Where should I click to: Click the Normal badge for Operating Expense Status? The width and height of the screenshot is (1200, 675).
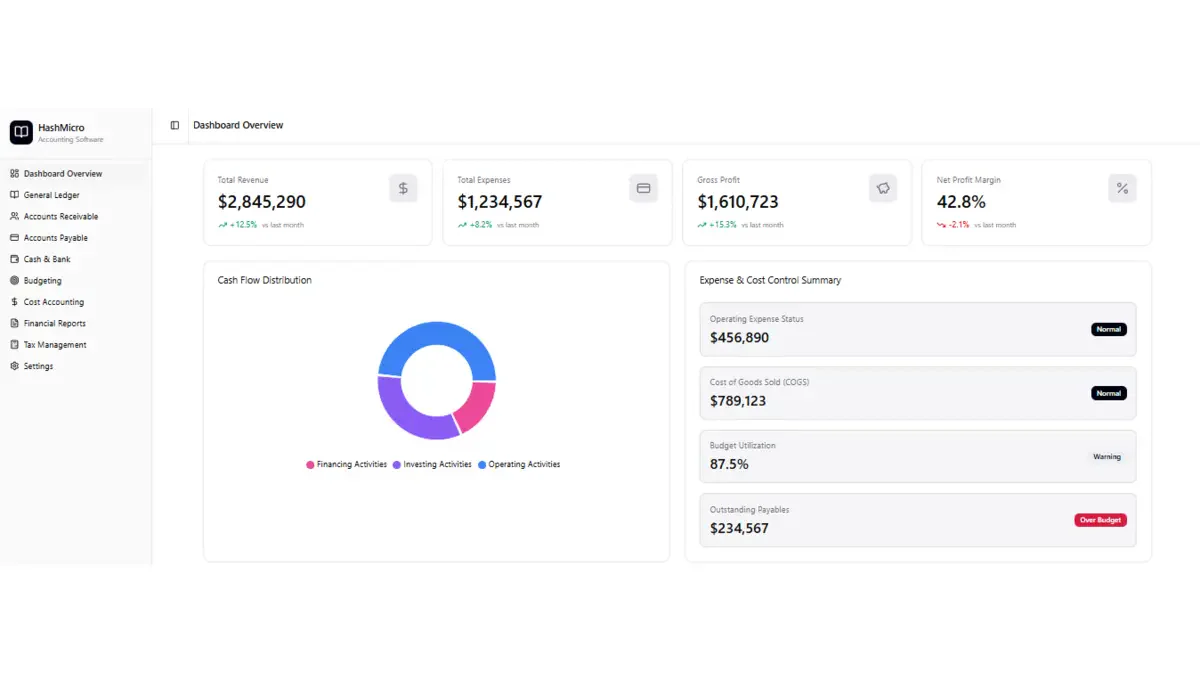(x=1108, y=329)
